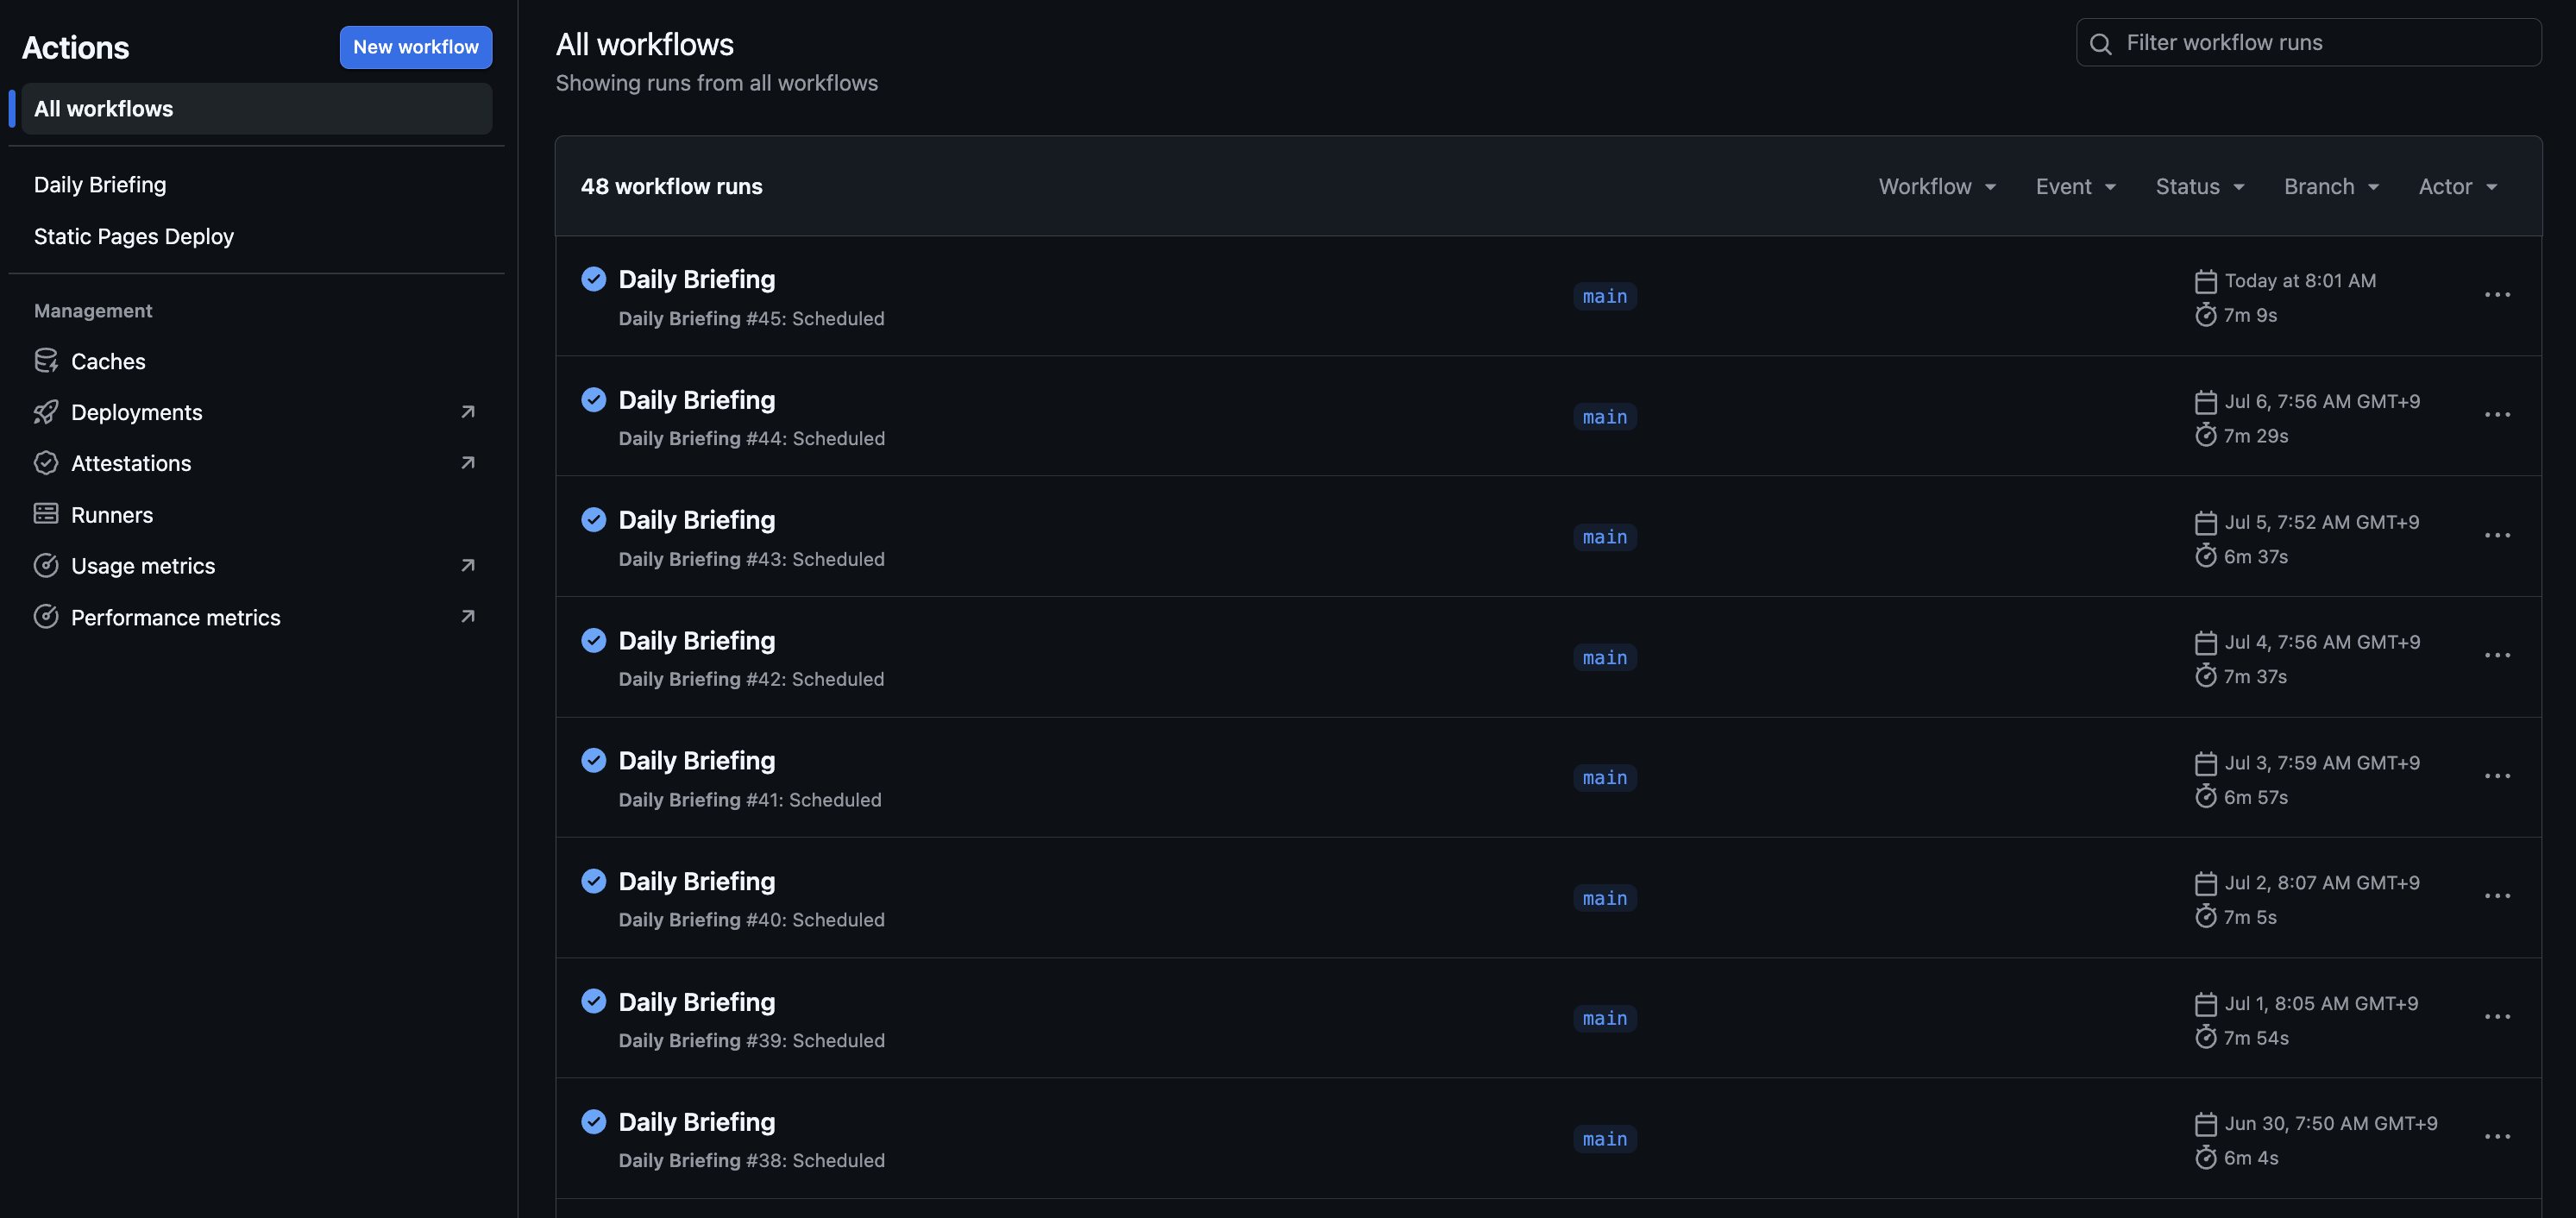This screenshot has height=1218, width=2576.
Task: Click success check icon of run #42
Action: tap(593, 640)
